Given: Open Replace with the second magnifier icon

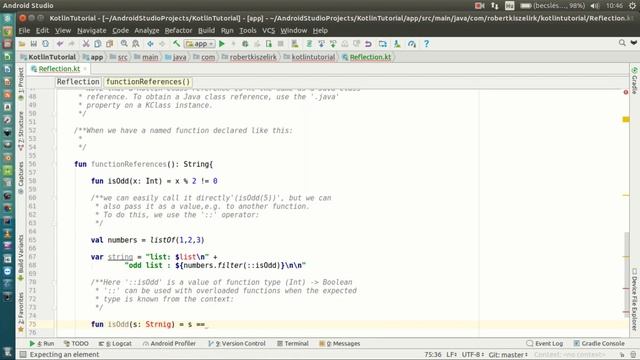Looking at the screenshot, I should pos(136,44).
